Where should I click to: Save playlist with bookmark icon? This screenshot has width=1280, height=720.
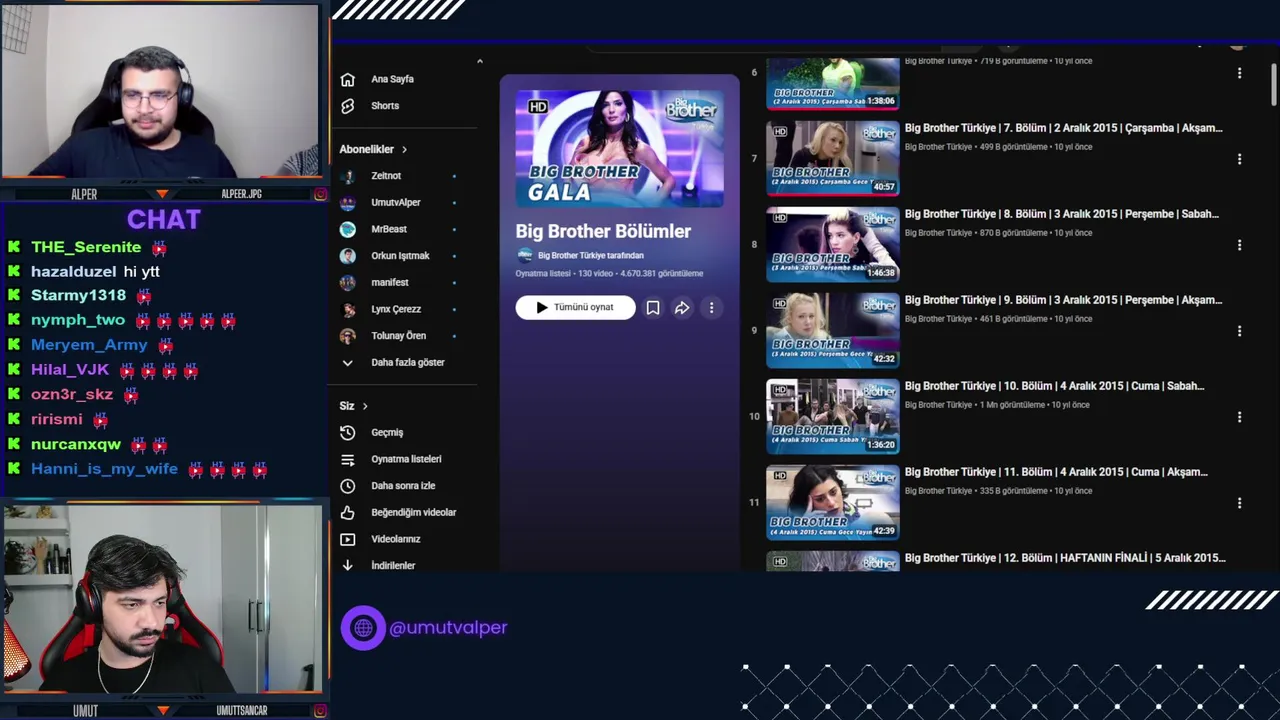652,308
